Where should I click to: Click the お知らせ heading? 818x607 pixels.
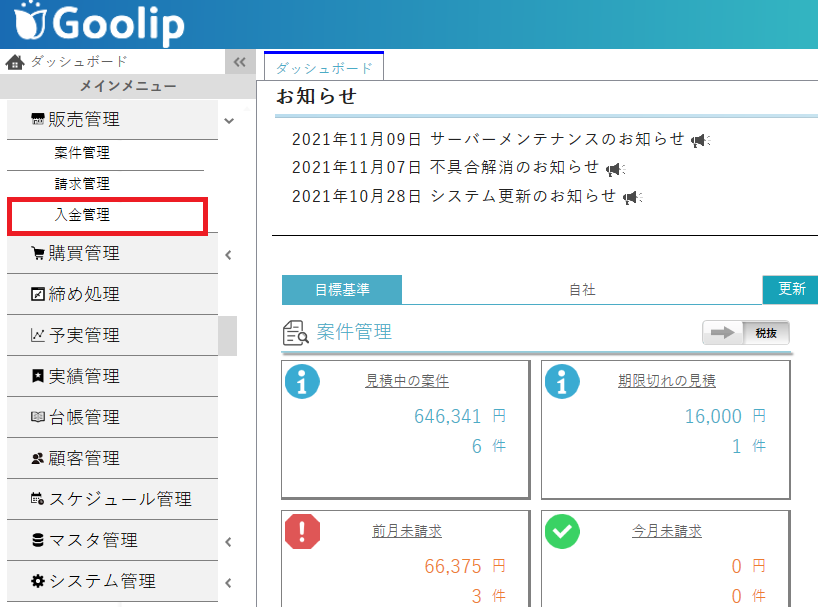click(316, 96)
